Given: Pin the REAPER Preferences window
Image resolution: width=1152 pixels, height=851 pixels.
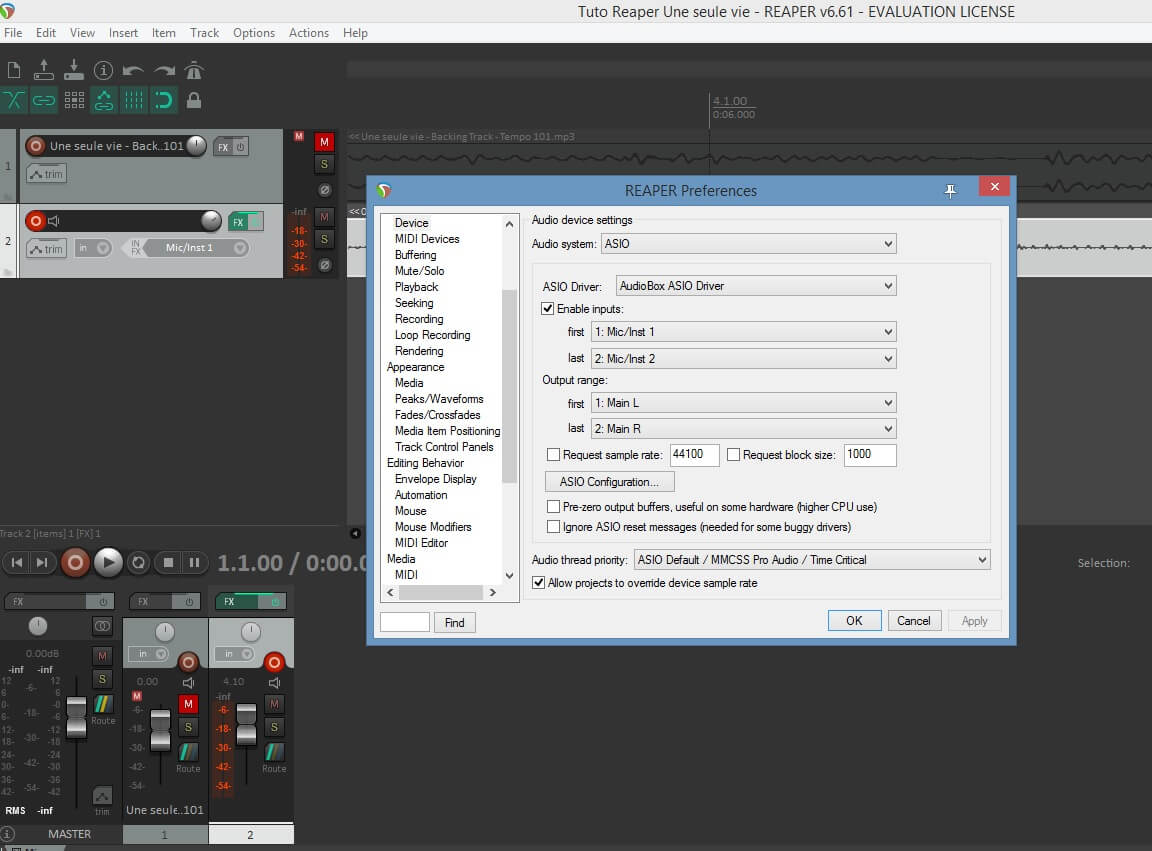Looking at the screenshot, I should pyautogui.click(x=951, y=191).
